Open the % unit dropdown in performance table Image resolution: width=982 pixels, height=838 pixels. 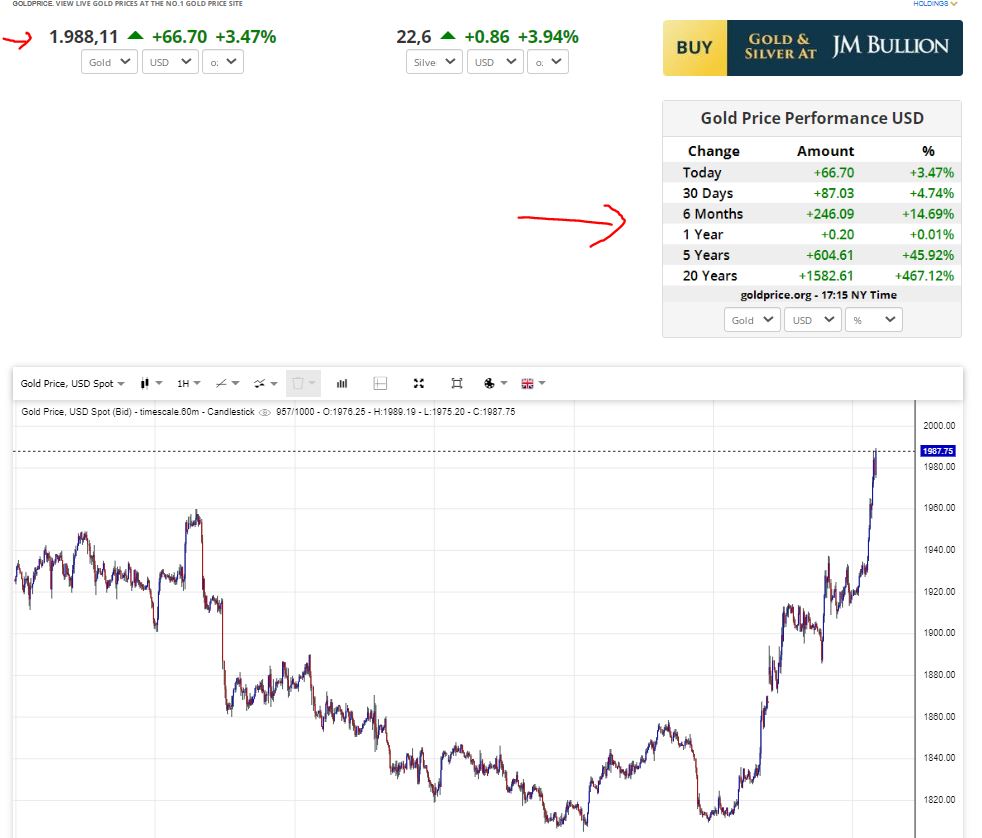click(872, 320)
